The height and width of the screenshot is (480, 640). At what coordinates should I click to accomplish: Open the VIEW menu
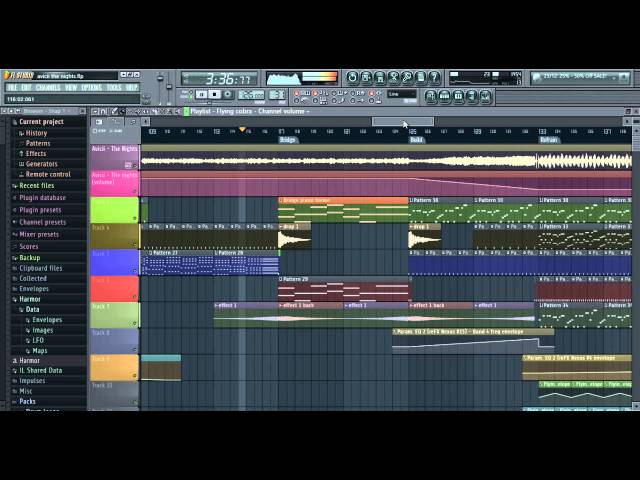pos(71,88)
